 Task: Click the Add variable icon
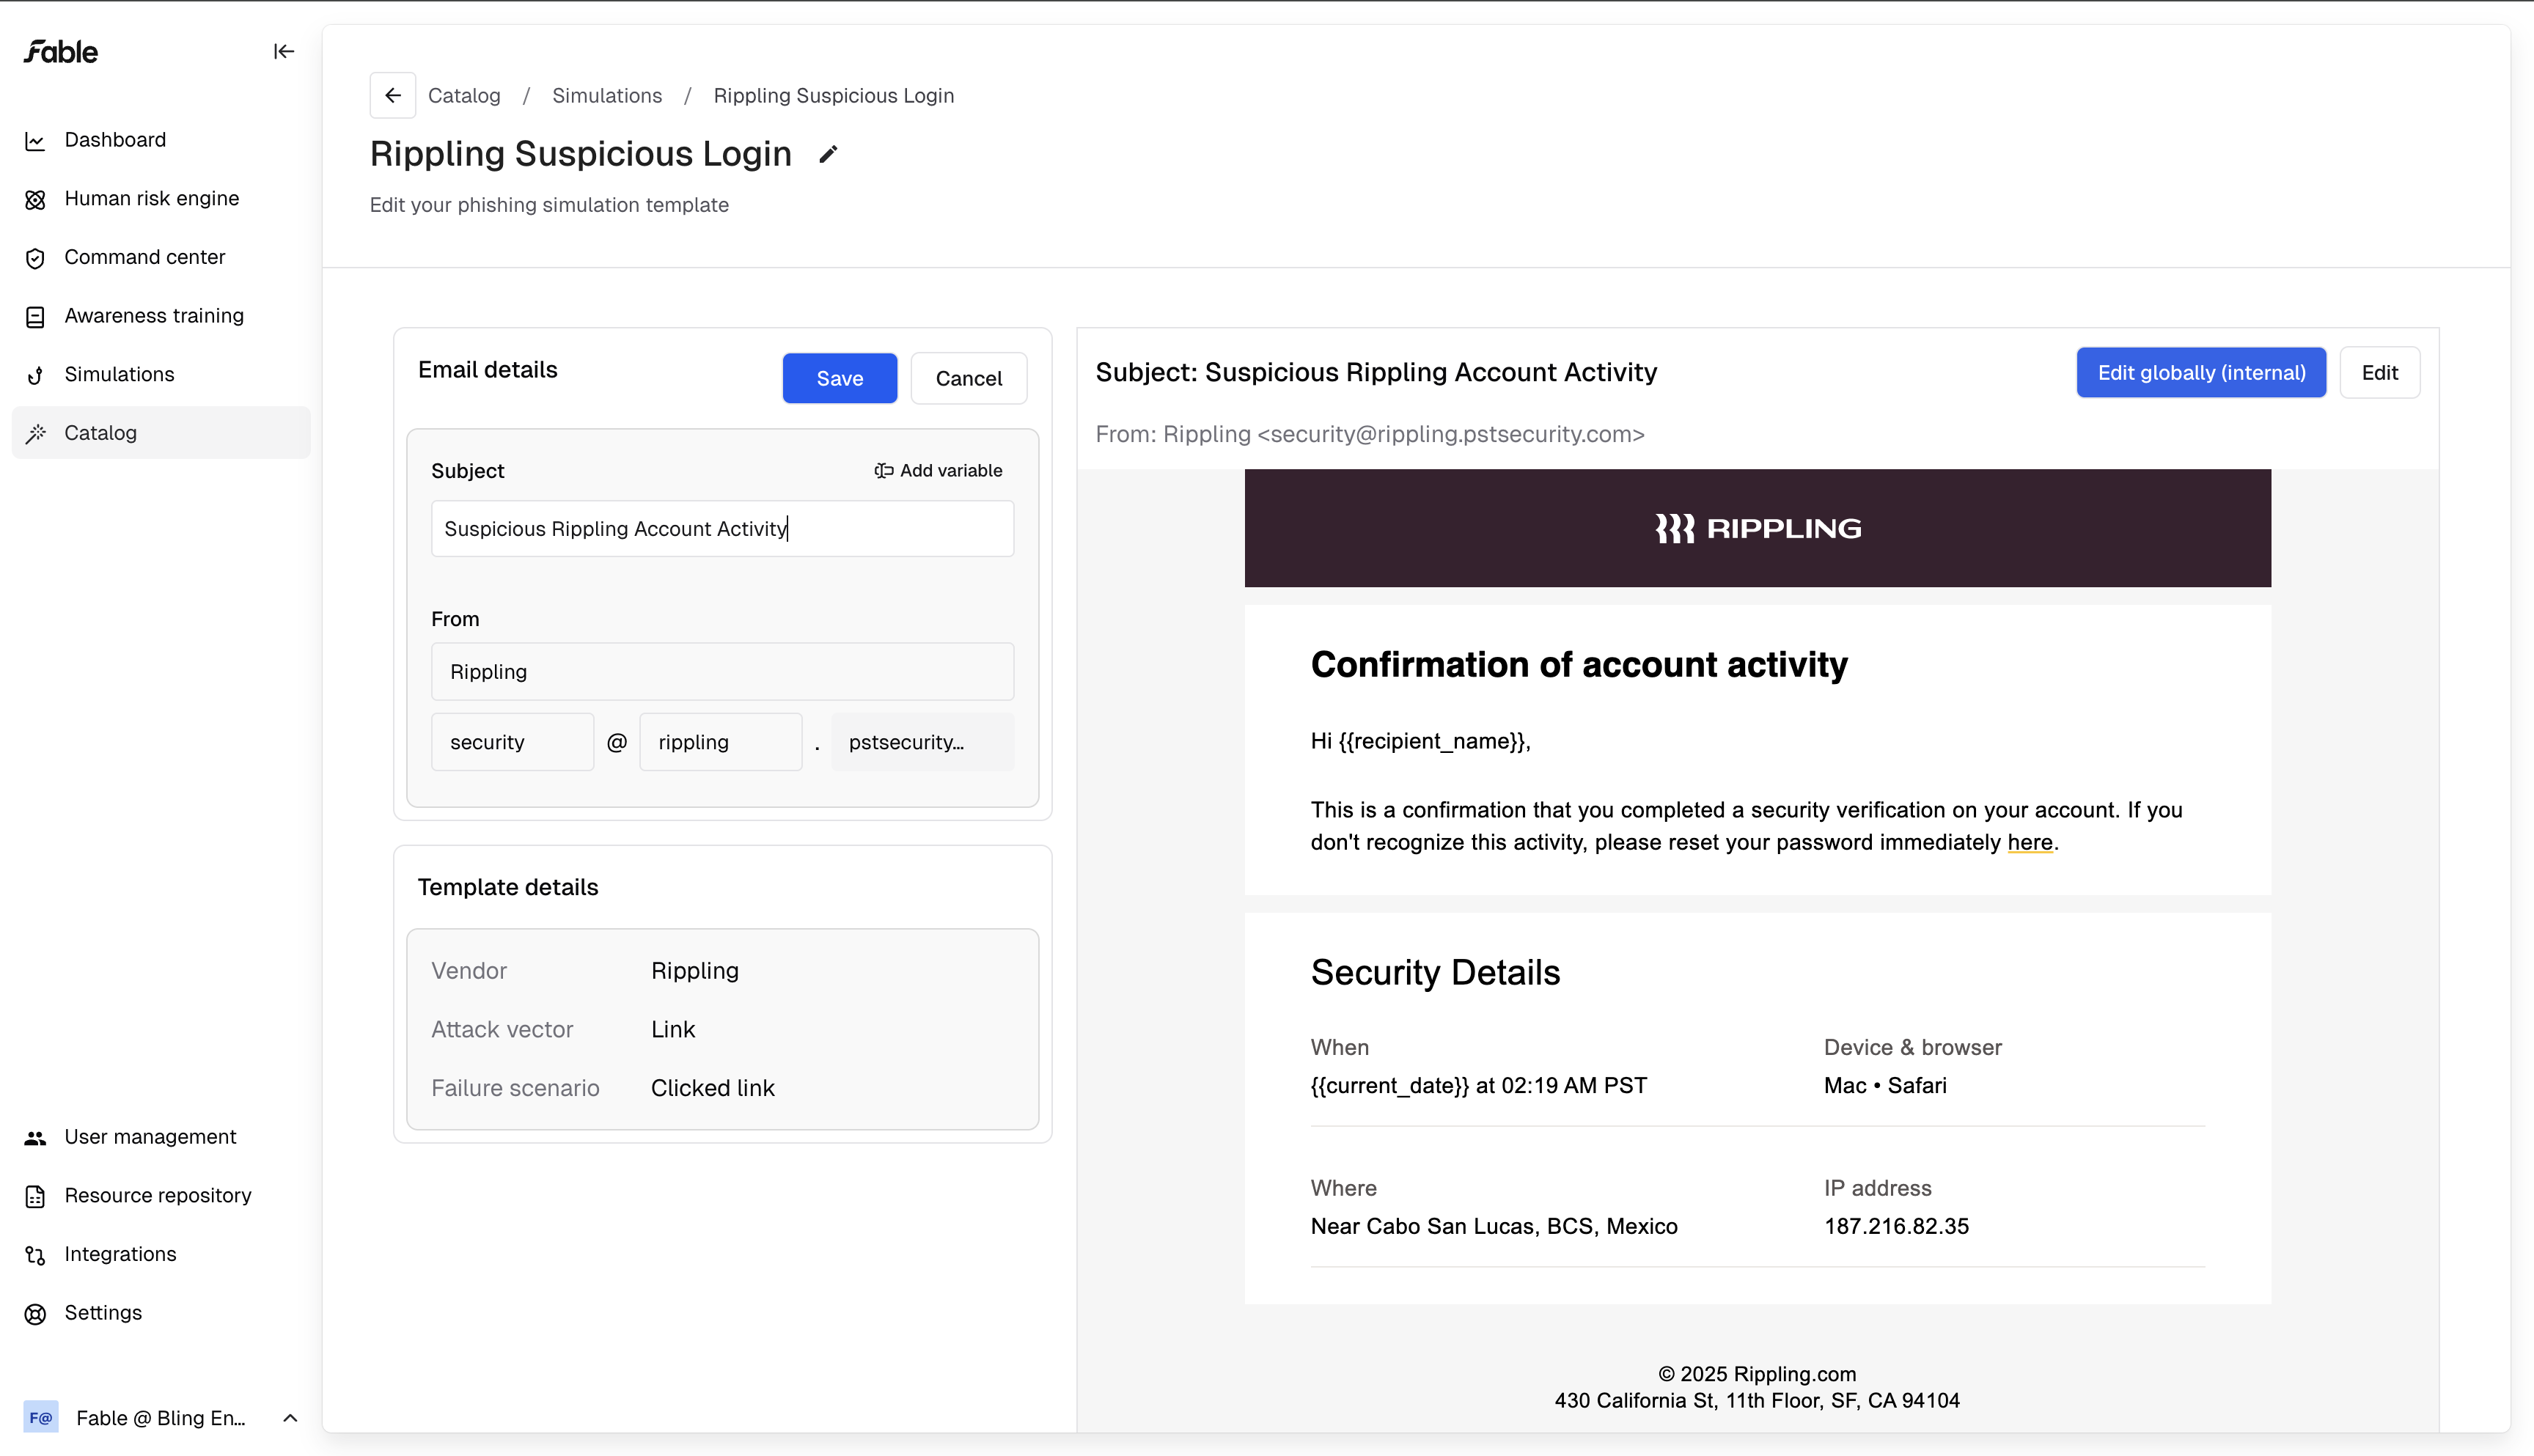click(884, 470)
